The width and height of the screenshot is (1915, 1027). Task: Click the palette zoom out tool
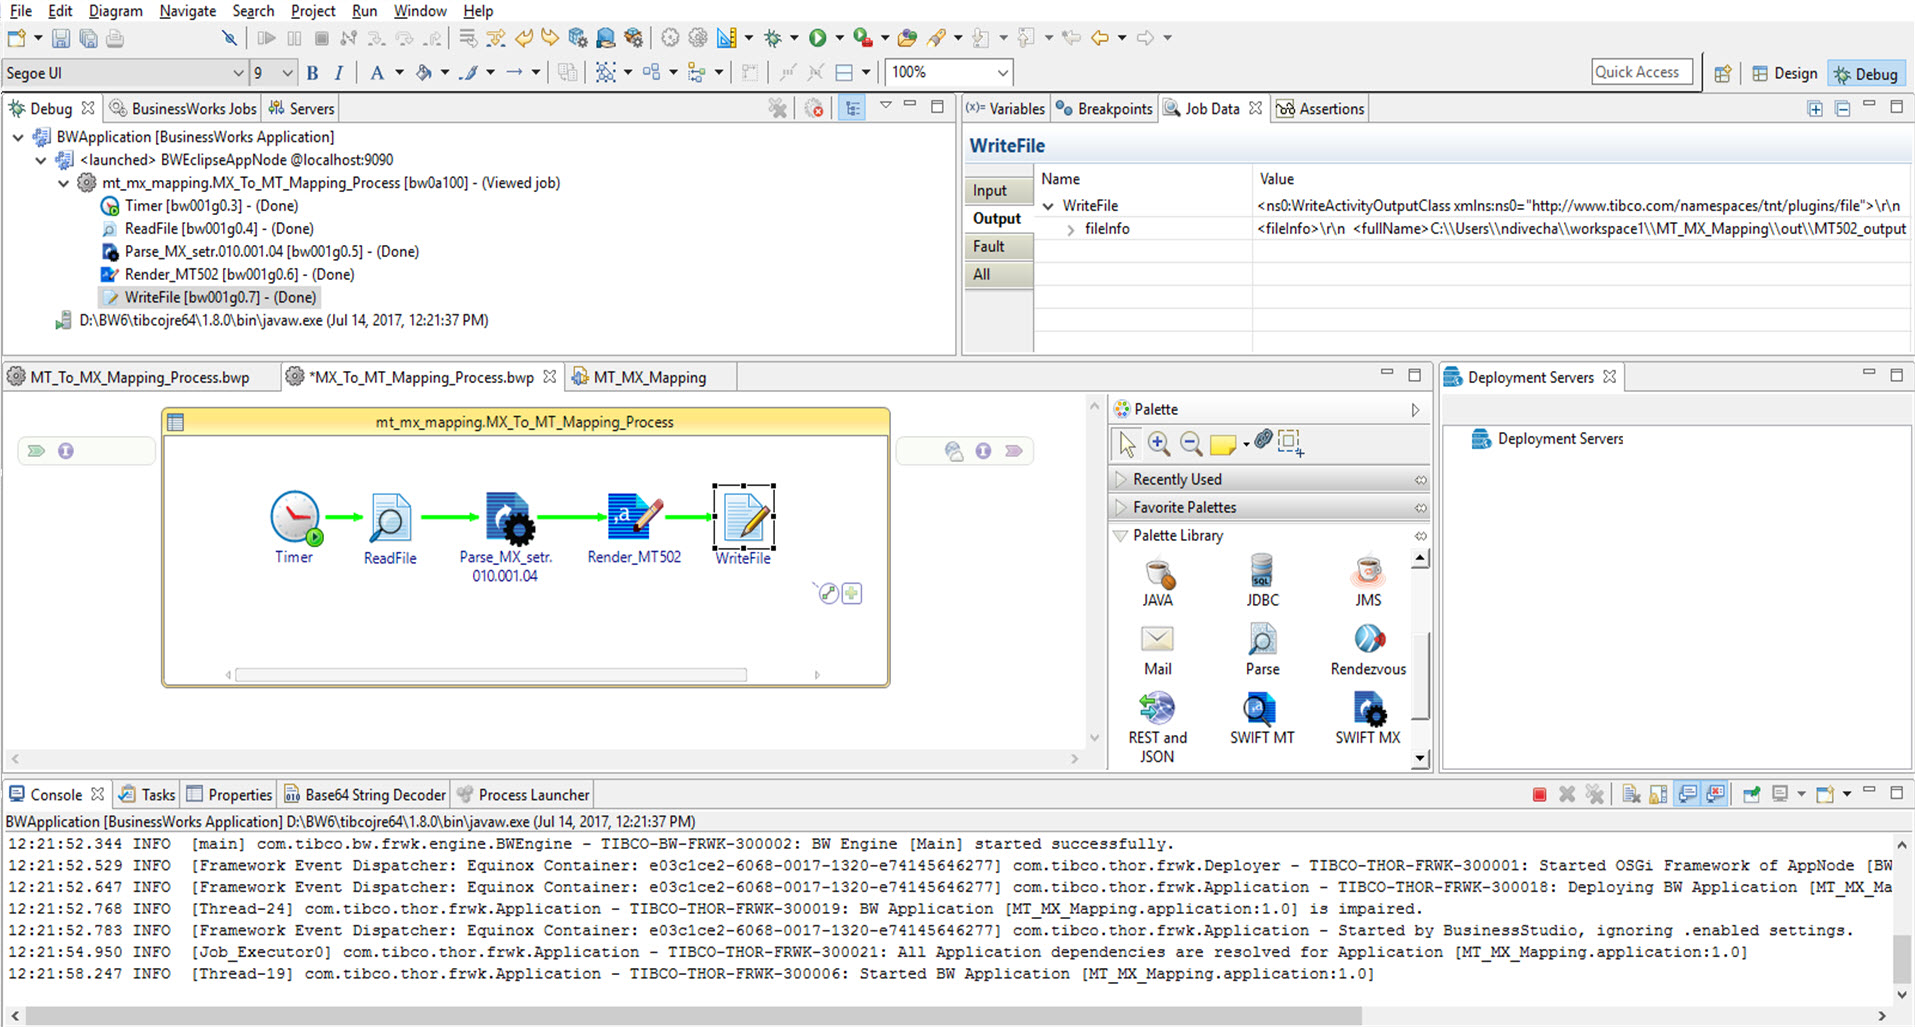tap(1191, 443)
